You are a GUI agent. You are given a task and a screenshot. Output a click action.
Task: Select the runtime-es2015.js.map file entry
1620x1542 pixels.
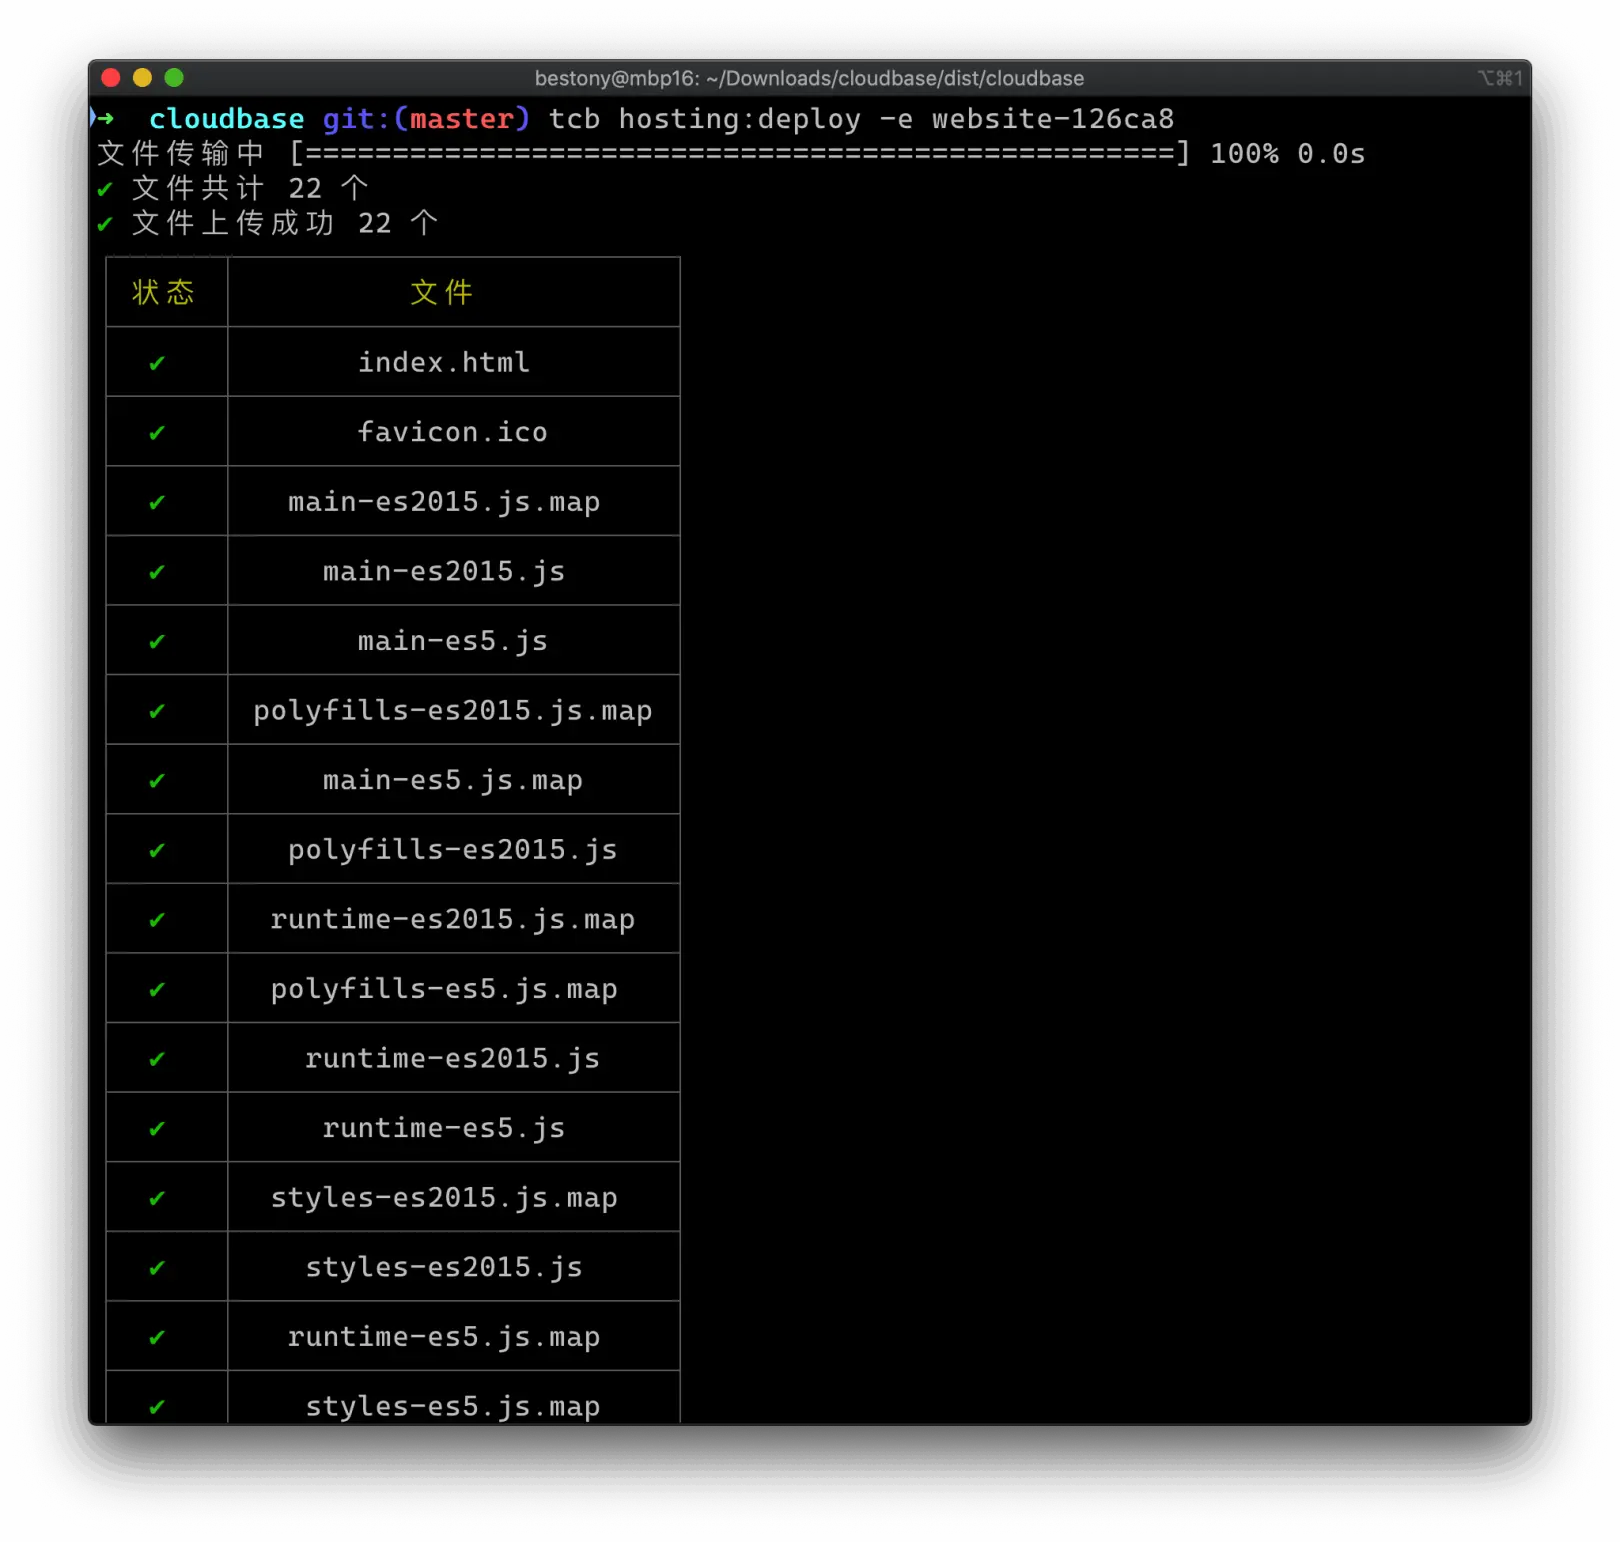pos(452,919)
